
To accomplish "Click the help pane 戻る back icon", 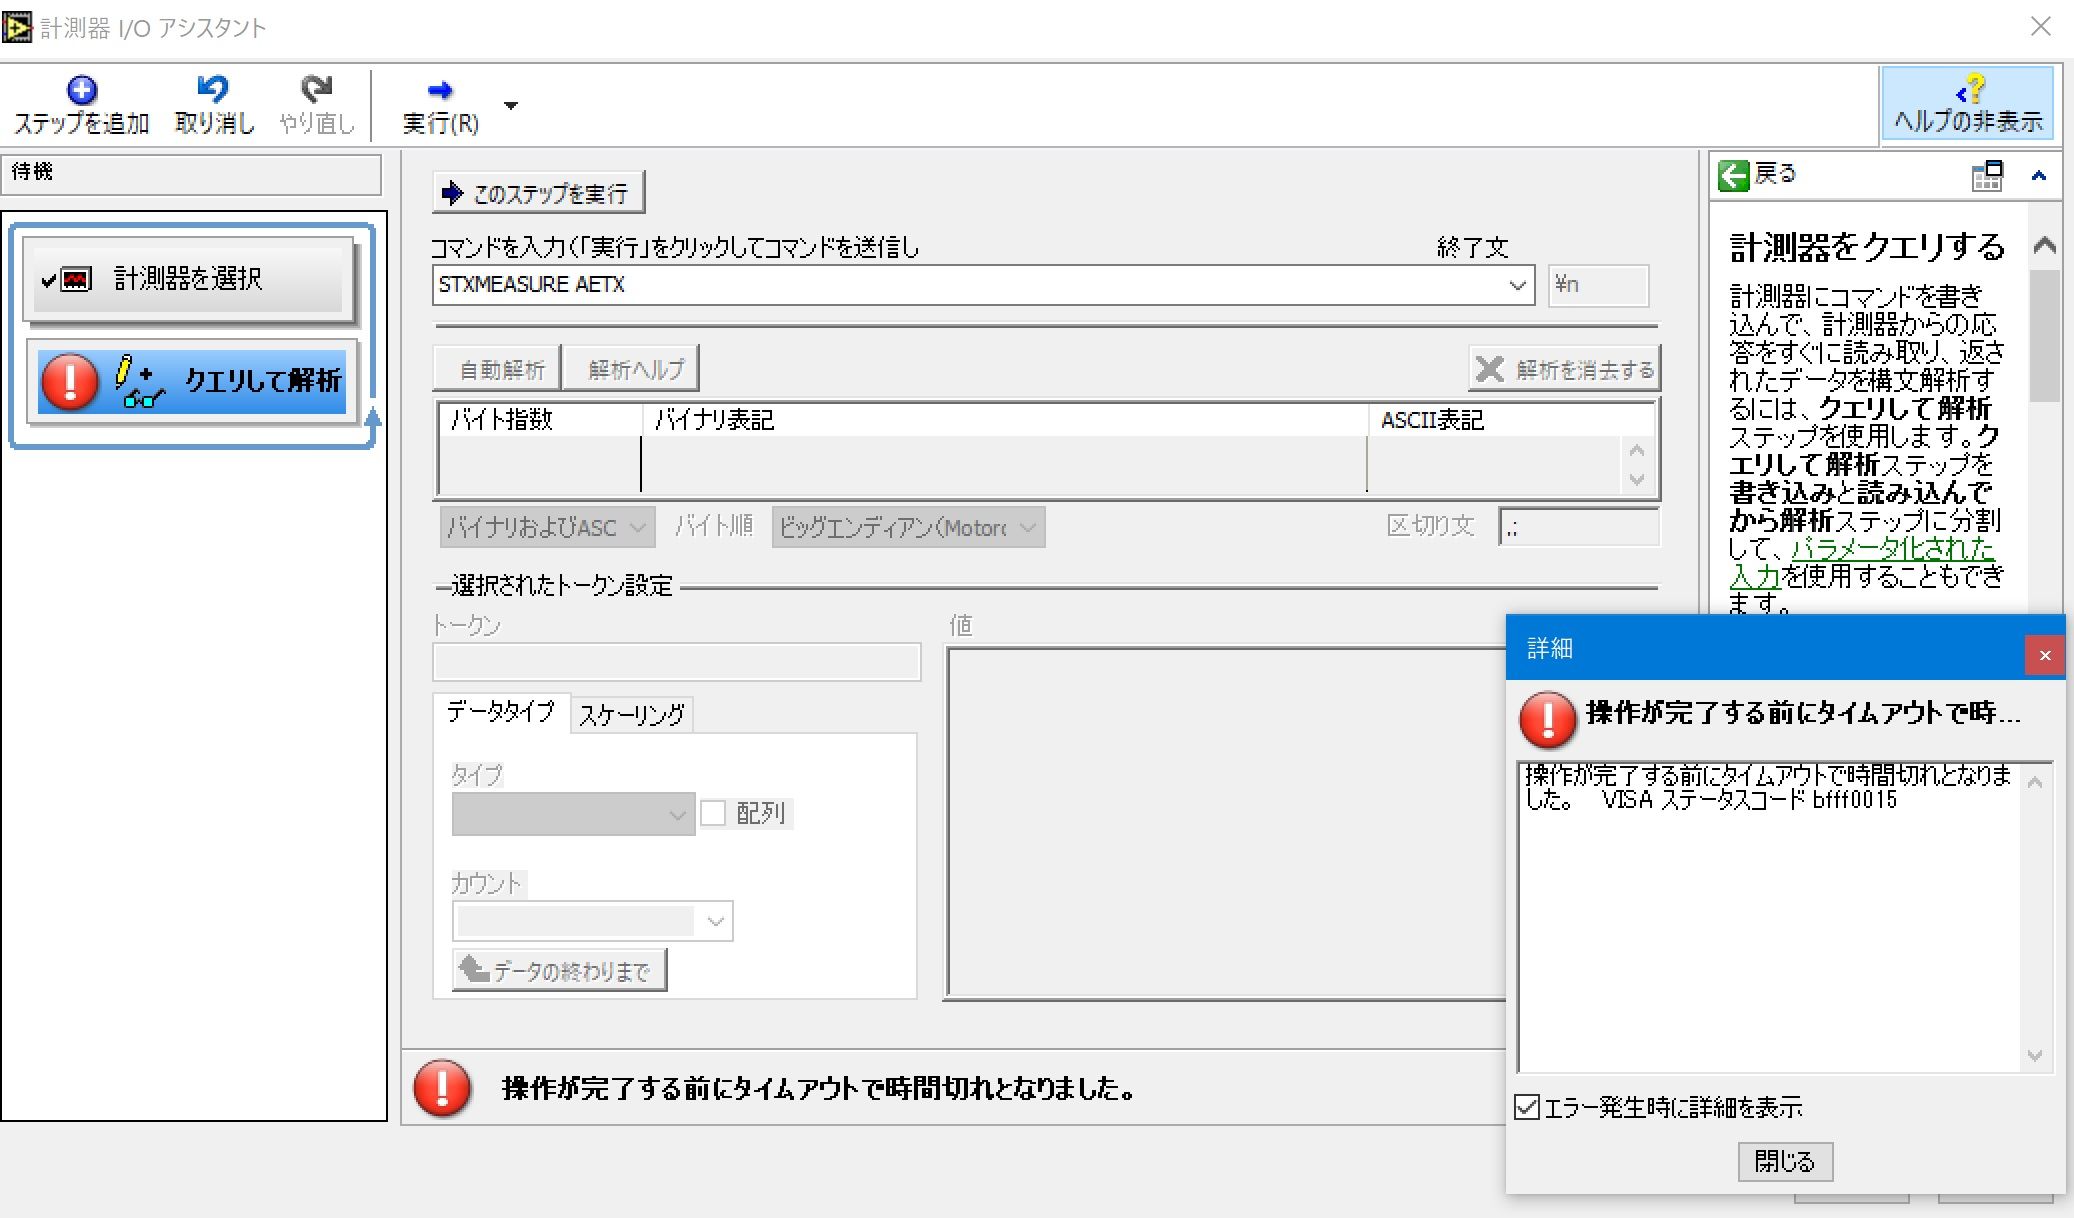I will pyautogui.click(x=1734, y=175).
